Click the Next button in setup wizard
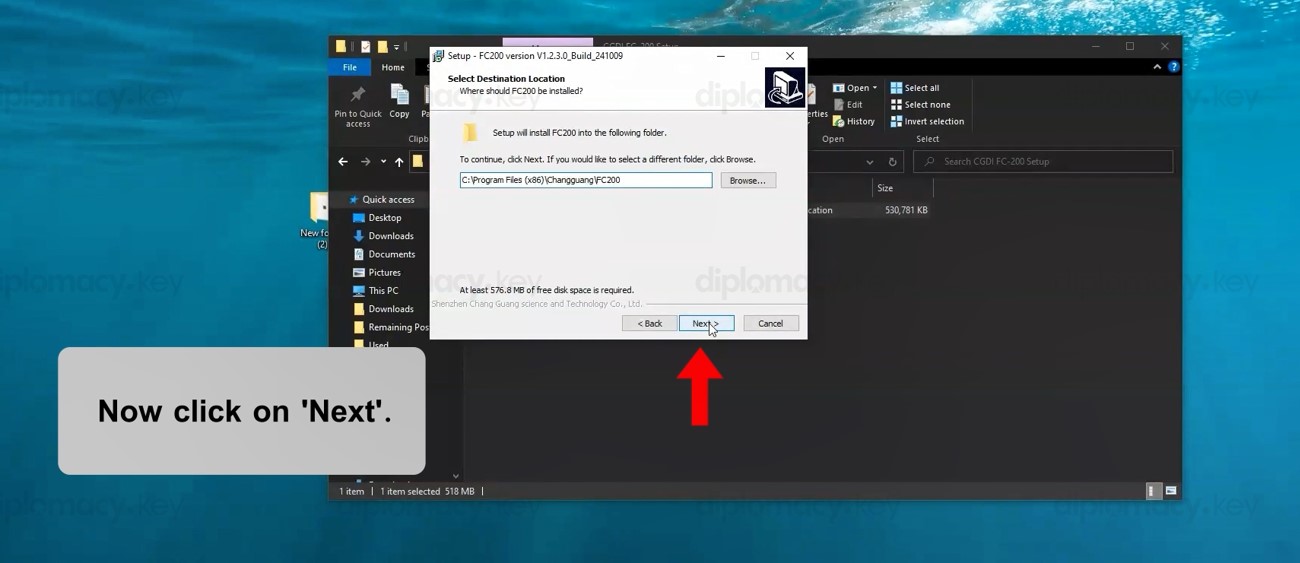The height and width of the screenshot is (563, 1300). tap(706, 323)
